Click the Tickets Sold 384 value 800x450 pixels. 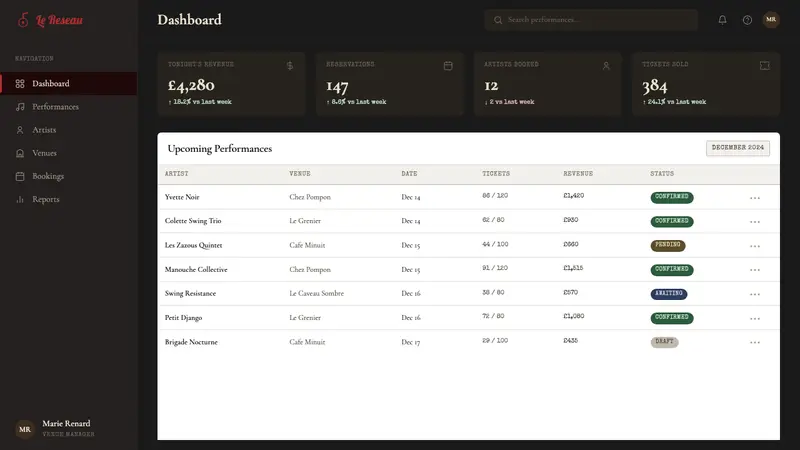(655, 86)
